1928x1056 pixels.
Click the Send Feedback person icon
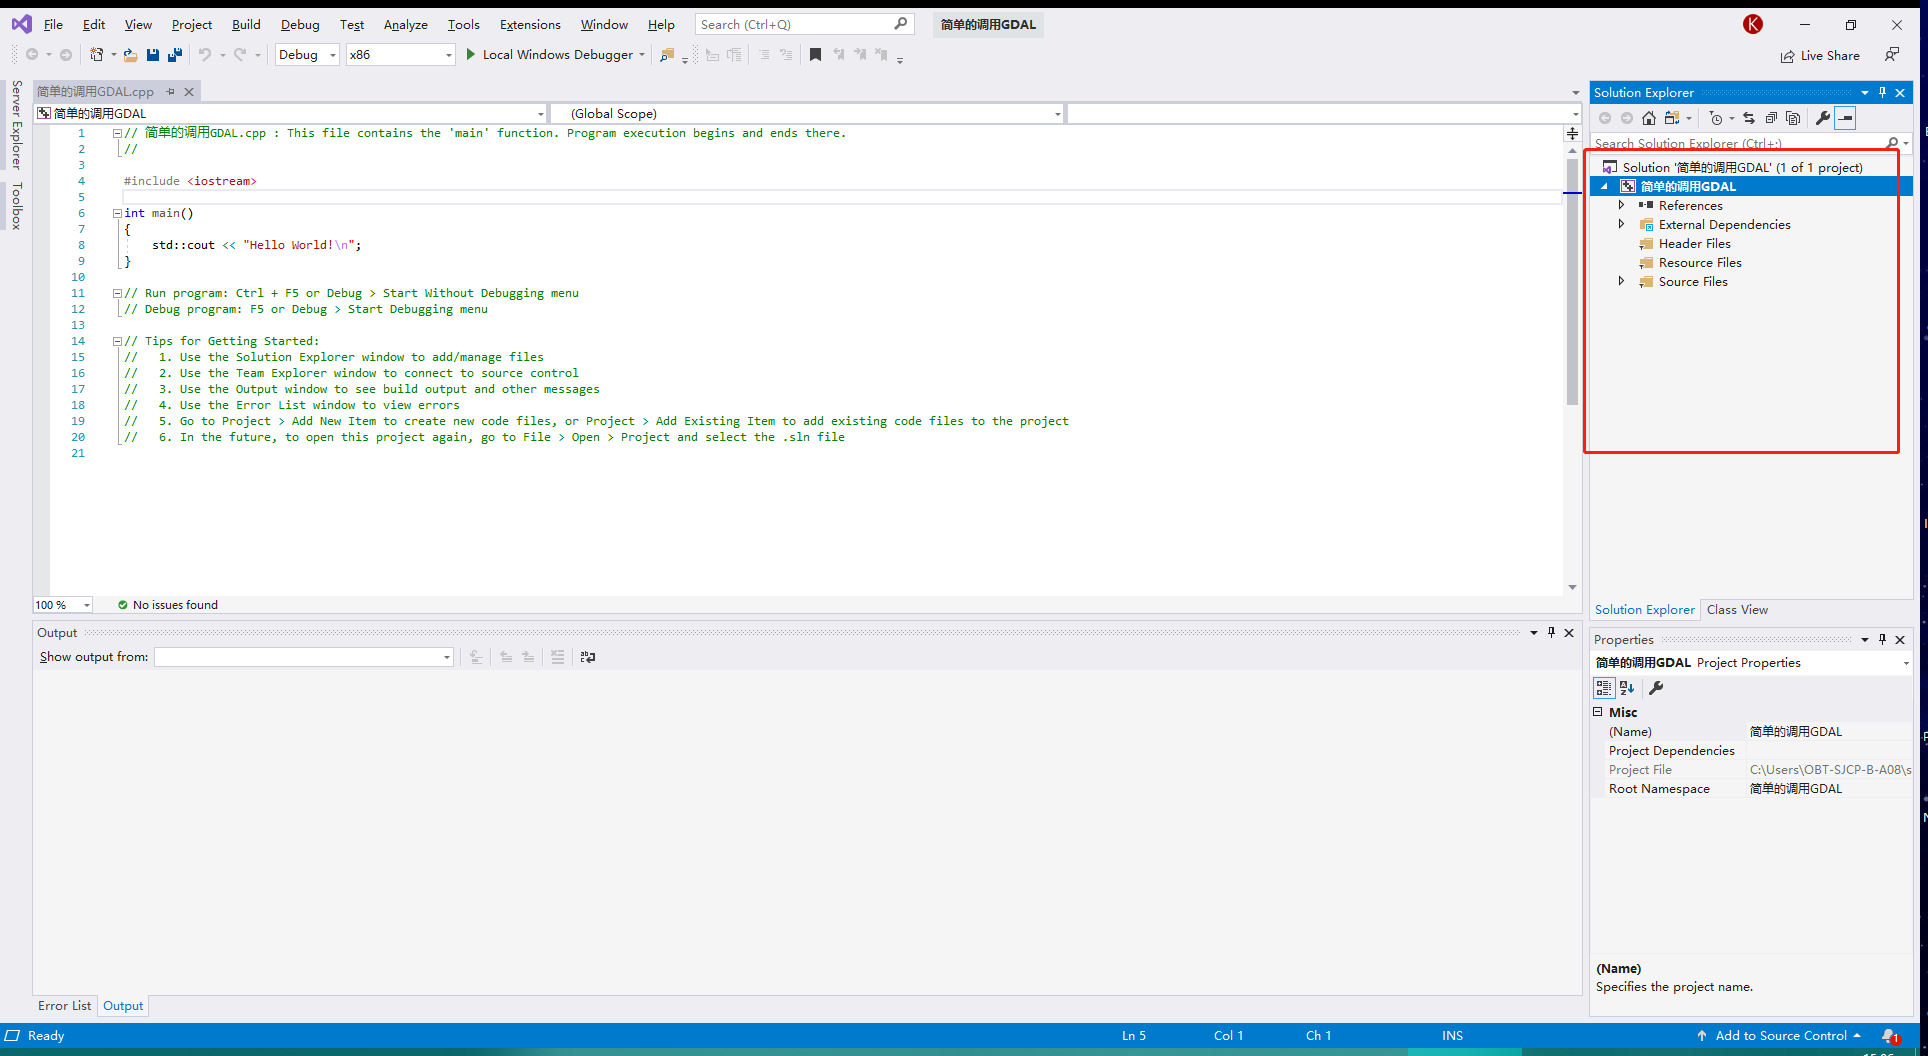[1892, 55]
